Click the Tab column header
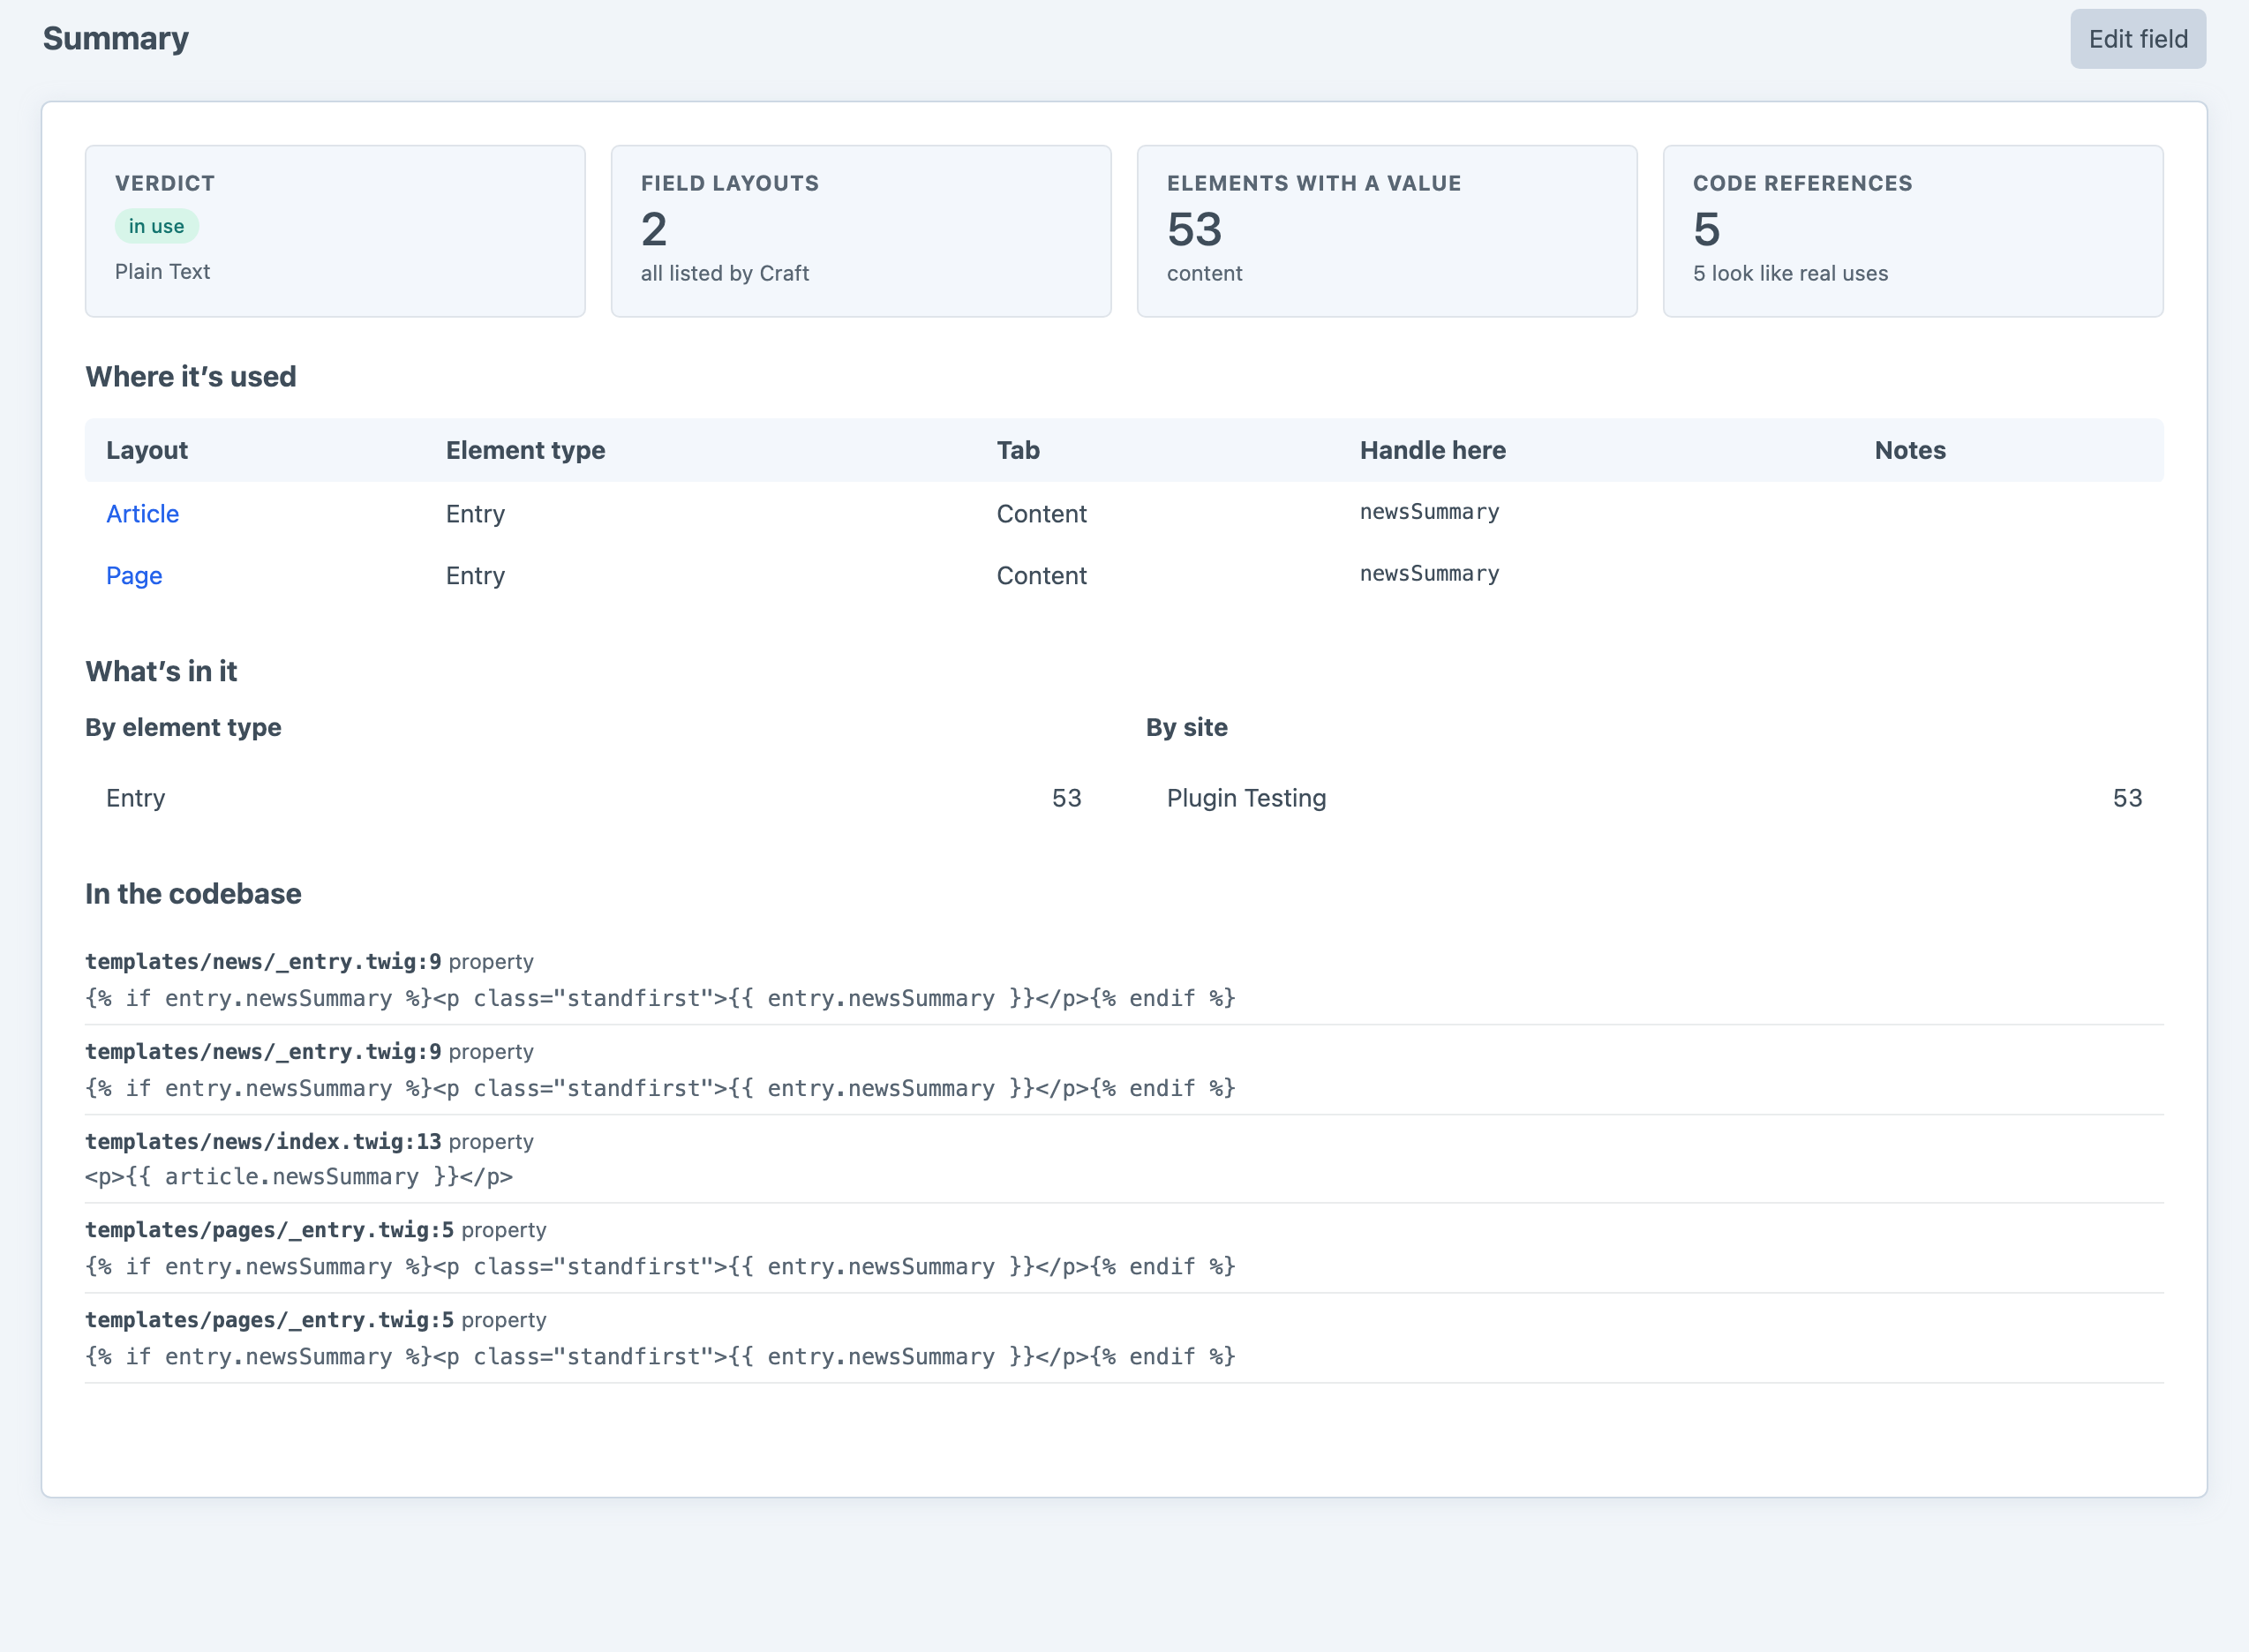 tap(1018, 450)
